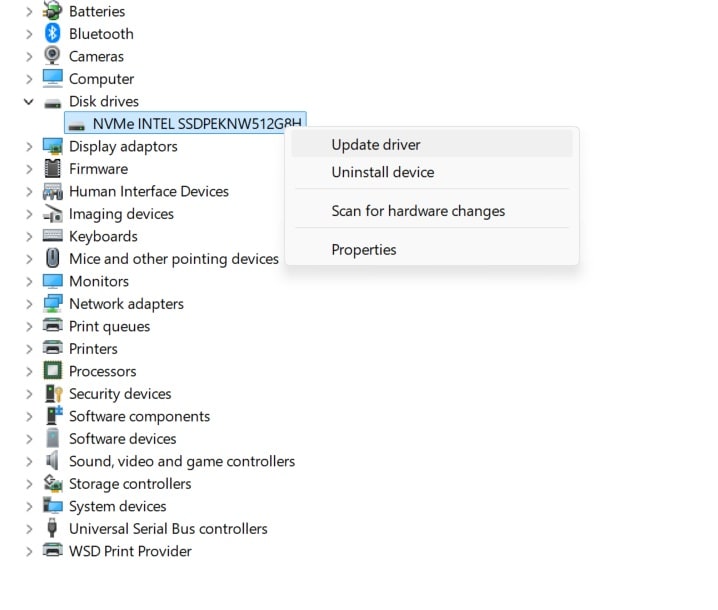Screen dimensions: 718x610
Task: Select the Disk drives label
Action: tap(103, 101)
